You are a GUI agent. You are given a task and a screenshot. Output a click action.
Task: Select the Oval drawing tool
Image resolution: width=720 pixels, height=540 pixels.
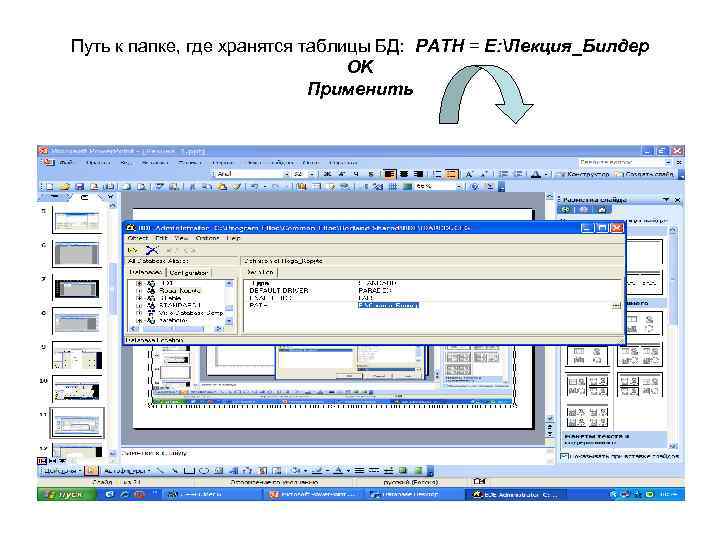pyautogui.click(x=204, y=471)
